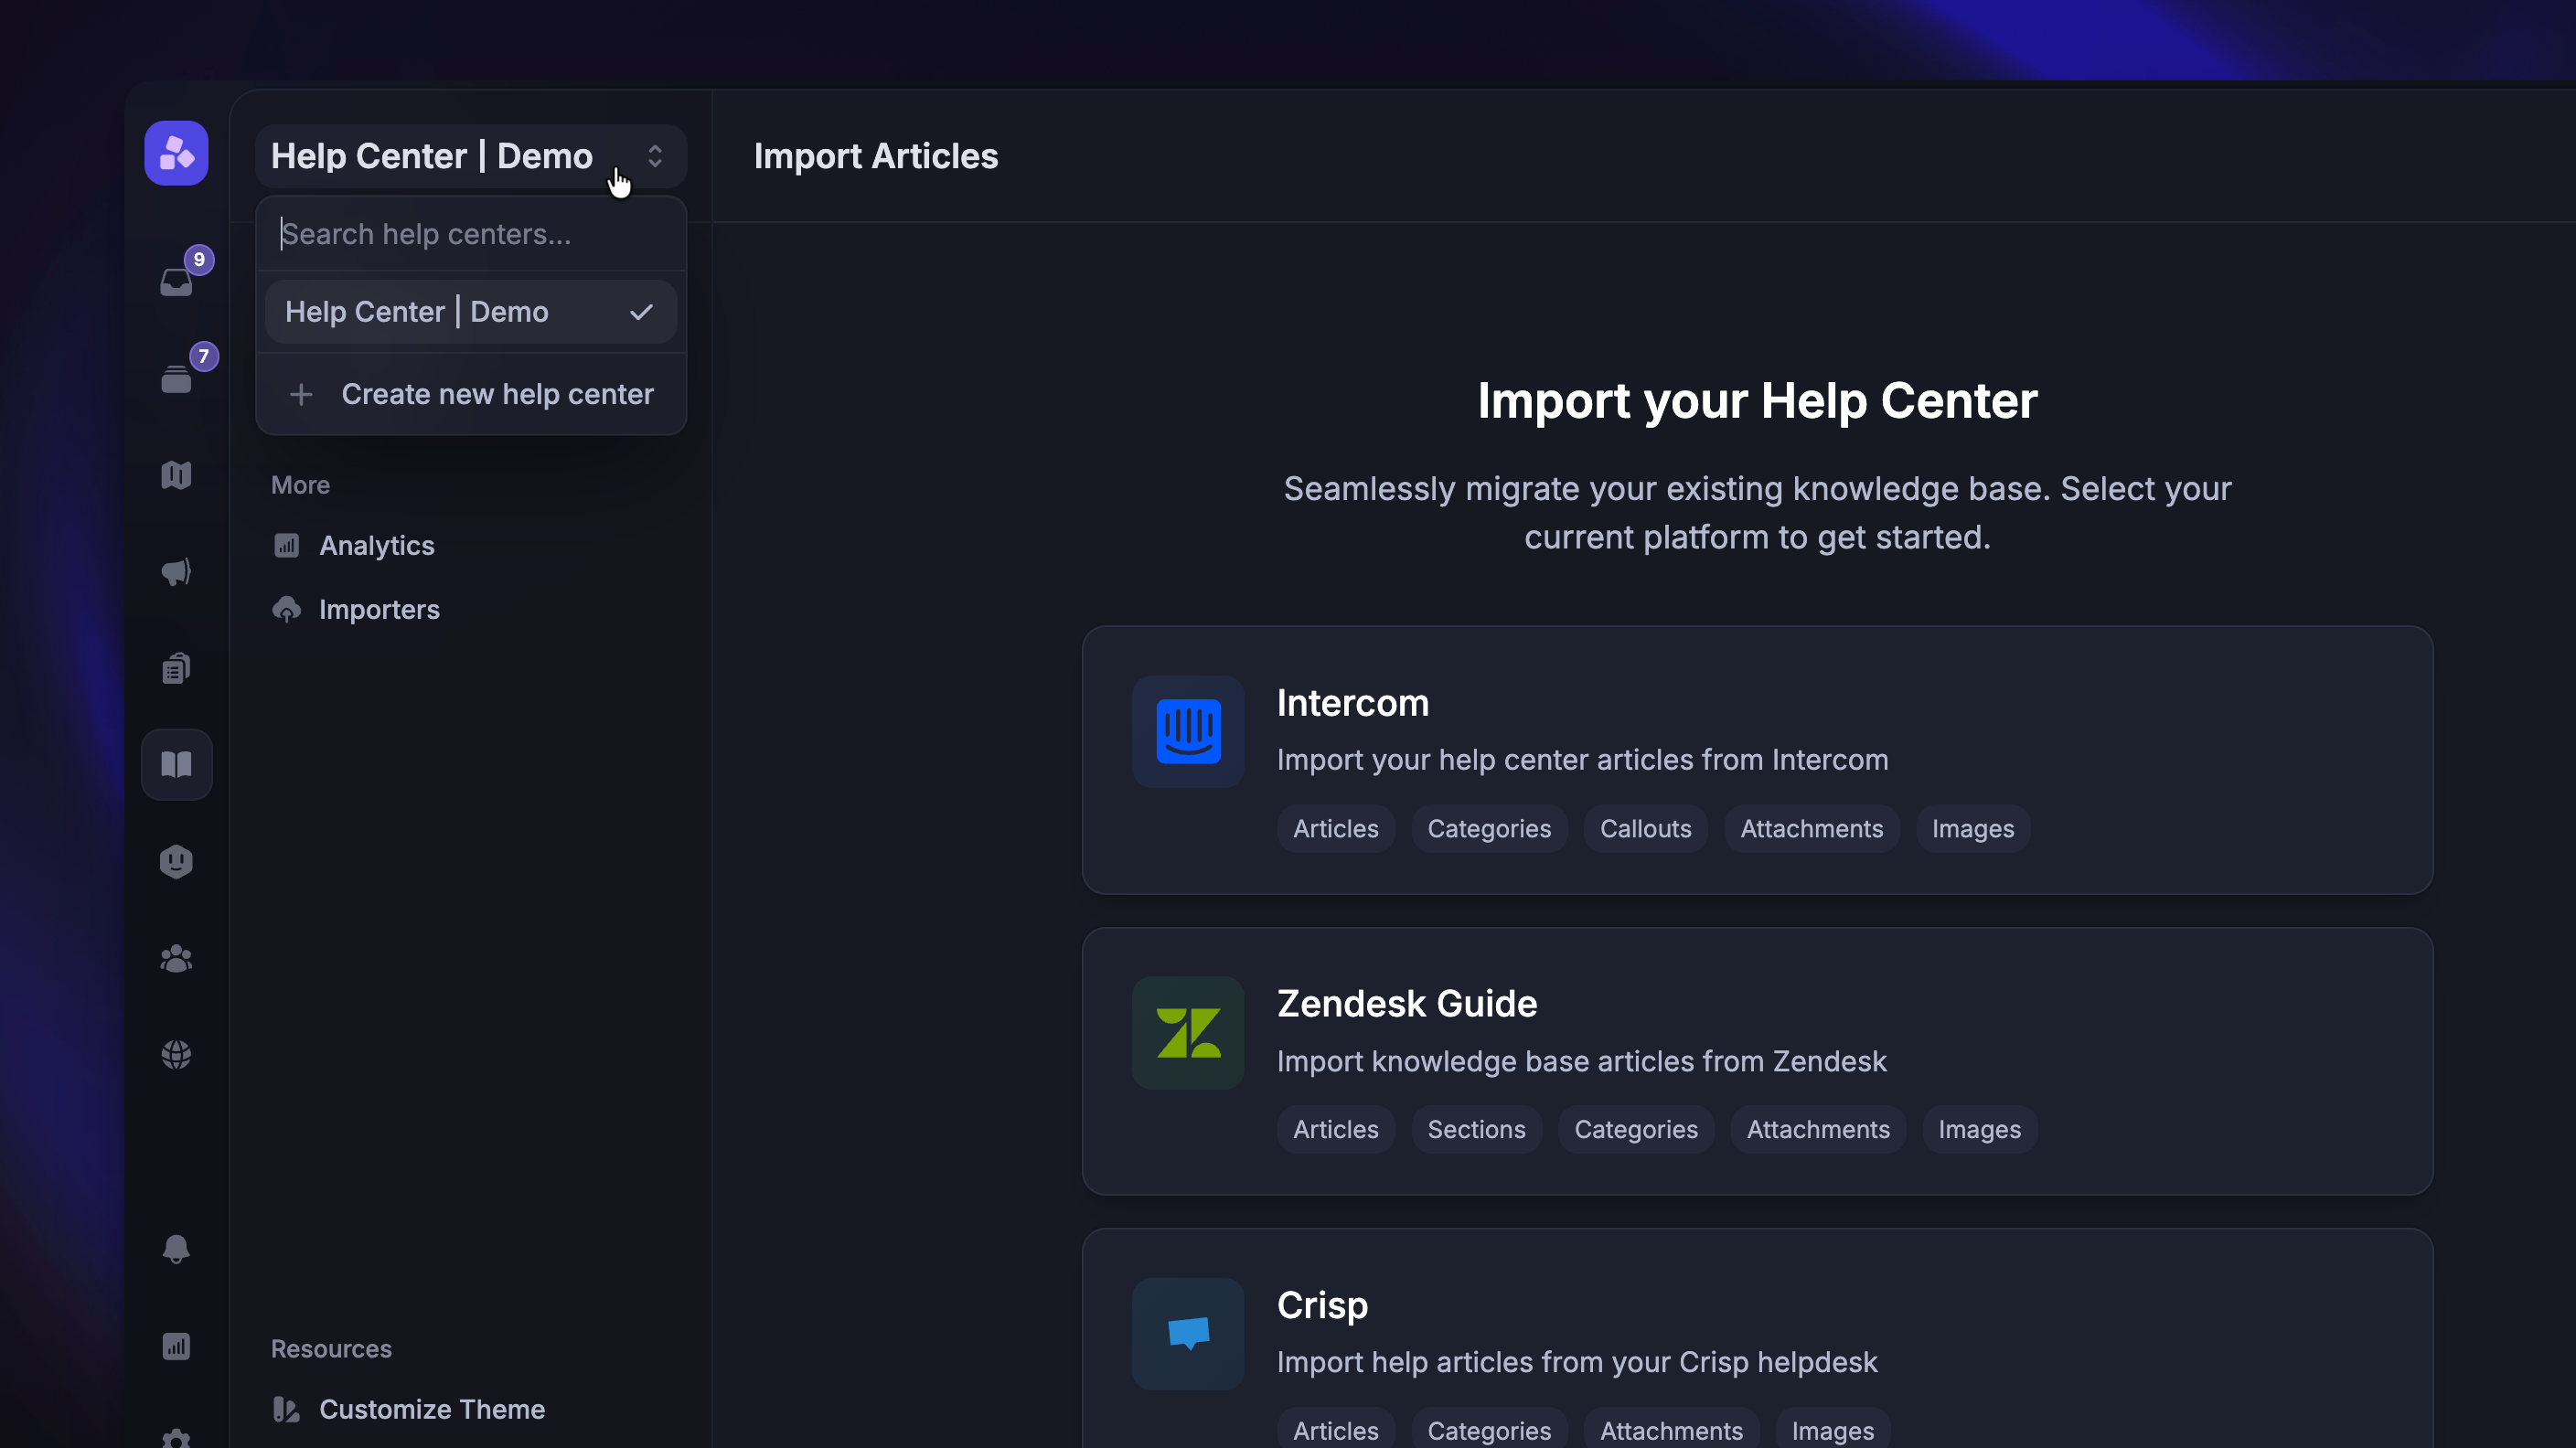
Task: Click the plus icon beside Create new
Action: point(301,395)
